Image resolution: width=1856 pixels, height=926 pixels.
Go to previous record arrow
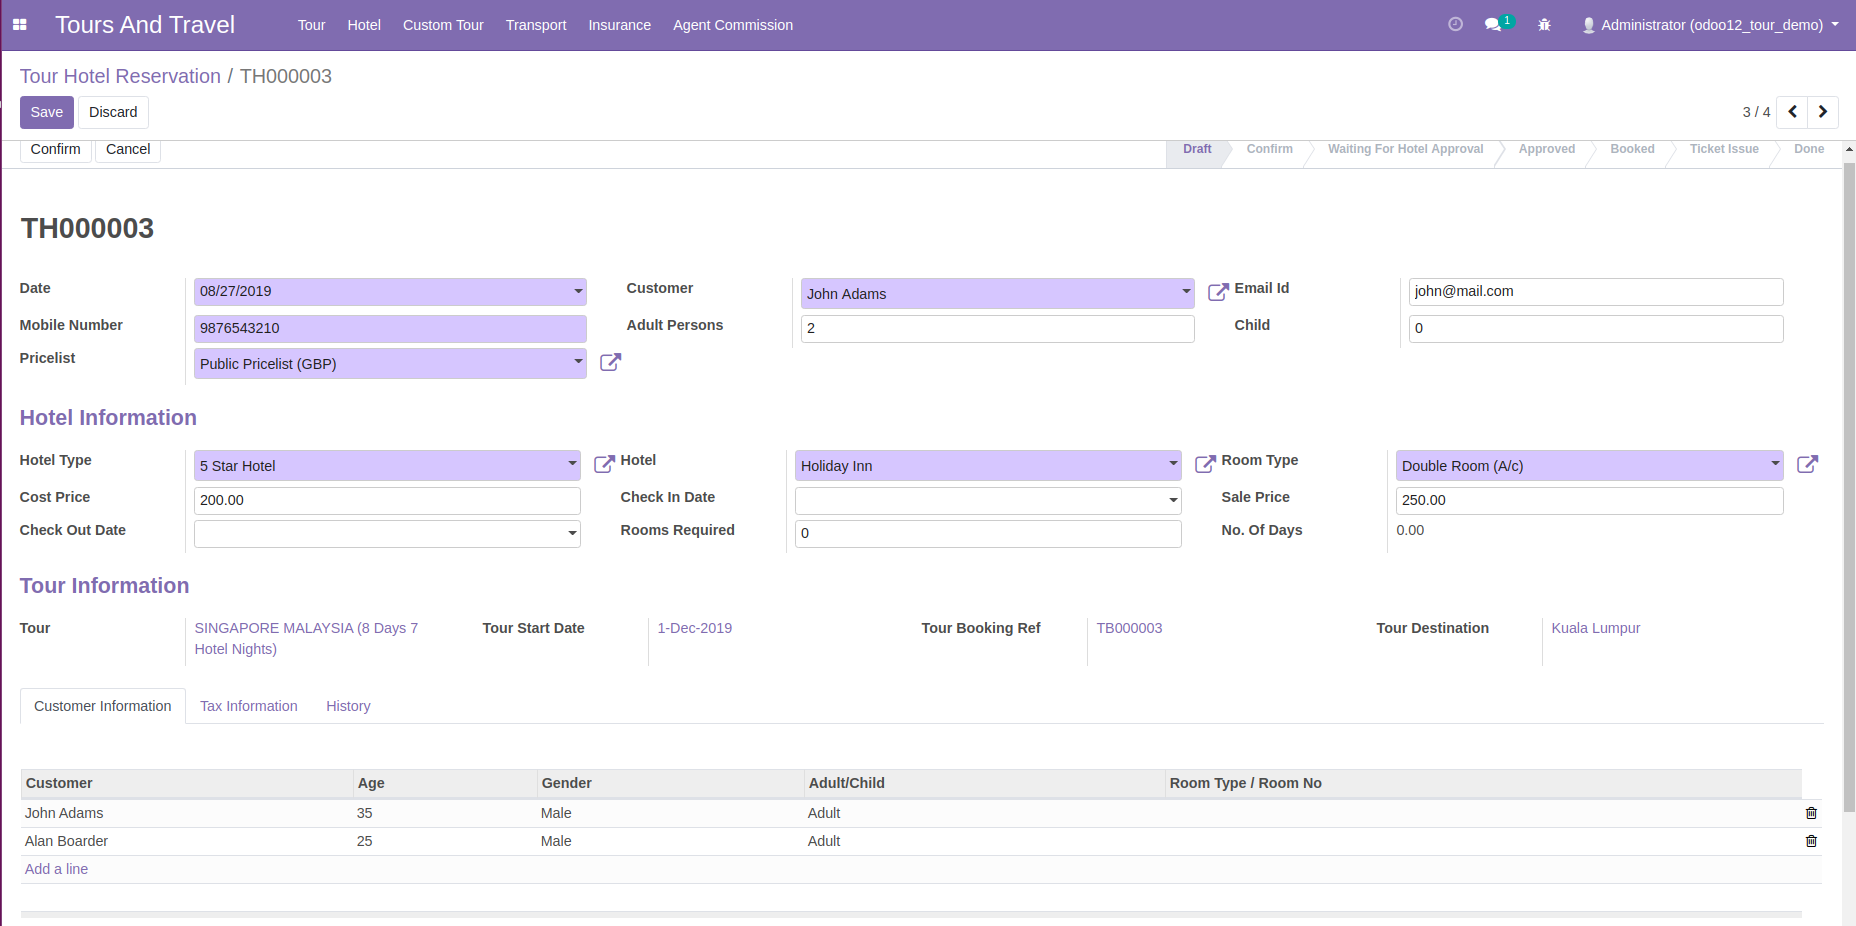pos(1792,112)
